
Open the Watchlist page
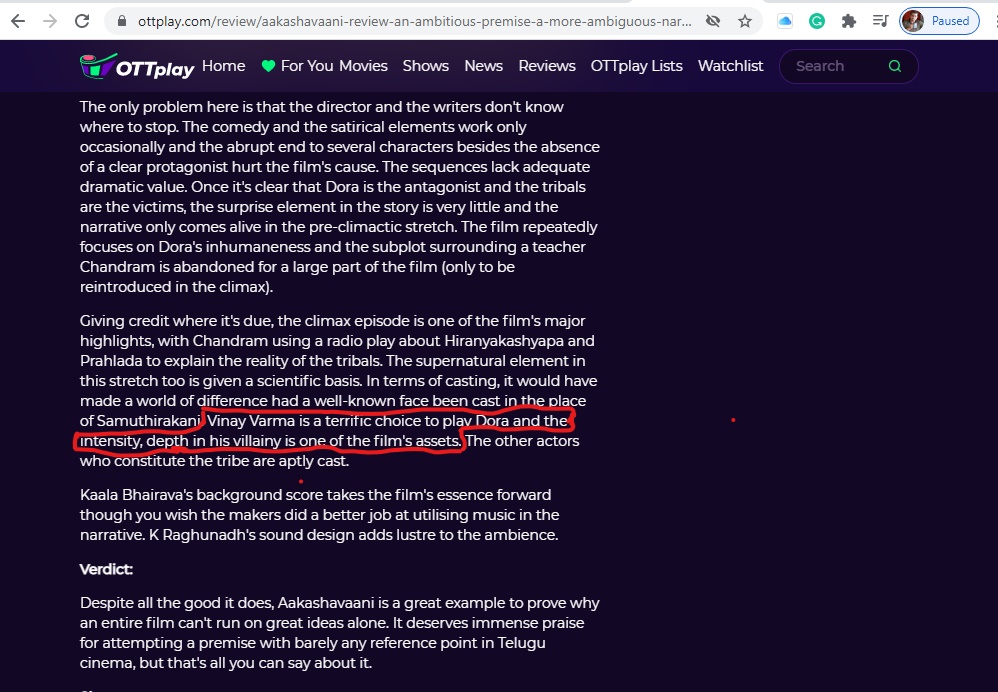(730, 66)
